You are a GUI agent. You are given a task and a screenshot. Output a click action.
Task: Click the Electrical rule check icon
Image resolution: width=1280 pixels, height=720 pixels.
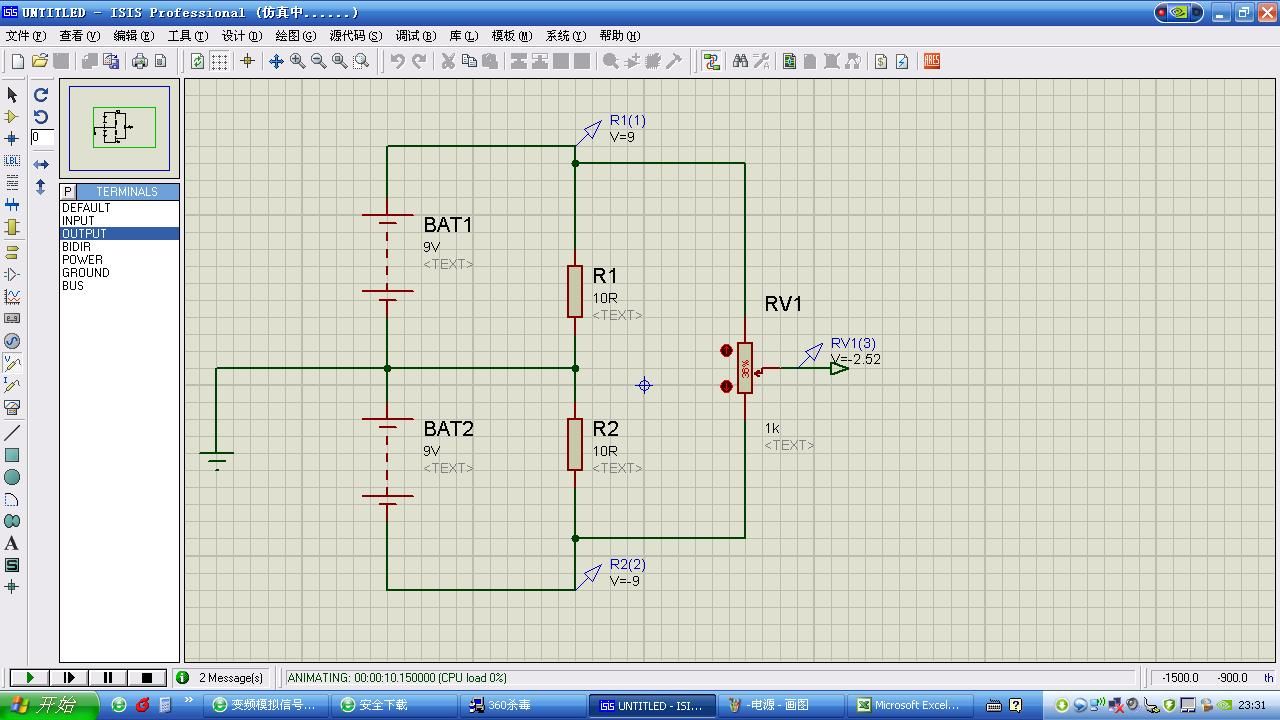pos(901,61)
